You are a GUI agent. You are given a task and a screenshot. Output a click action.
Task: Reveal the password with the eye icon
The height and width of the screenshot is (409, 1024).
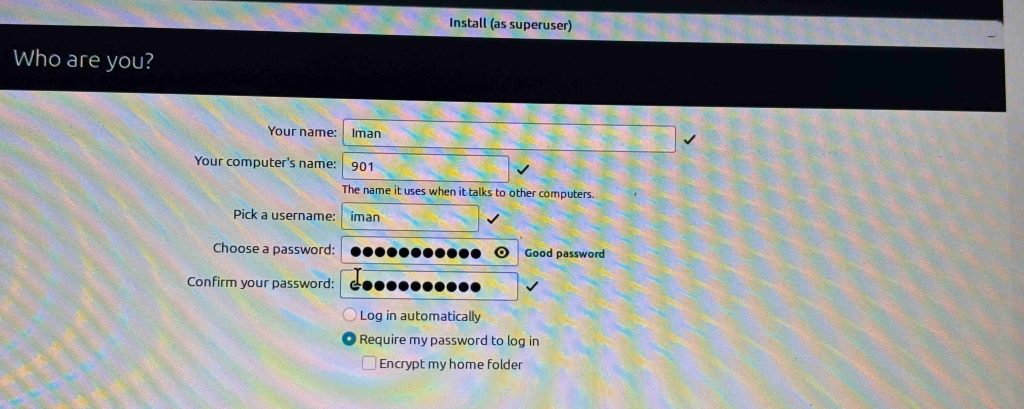click(x=502, y=254)
